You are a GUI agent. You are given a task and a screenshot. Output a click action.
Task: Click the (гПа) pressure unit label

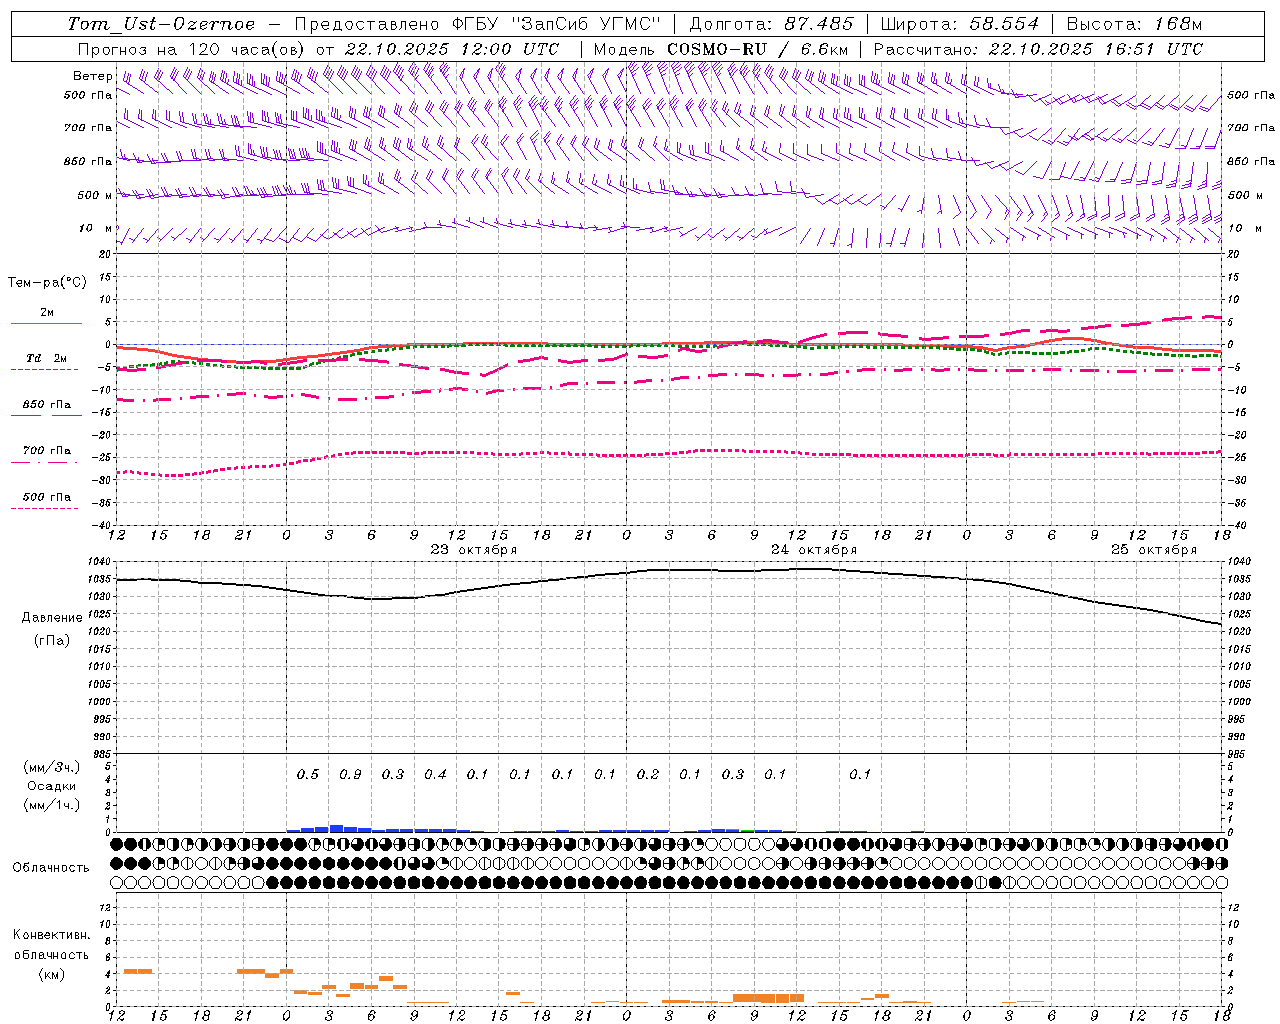point(52,641)
